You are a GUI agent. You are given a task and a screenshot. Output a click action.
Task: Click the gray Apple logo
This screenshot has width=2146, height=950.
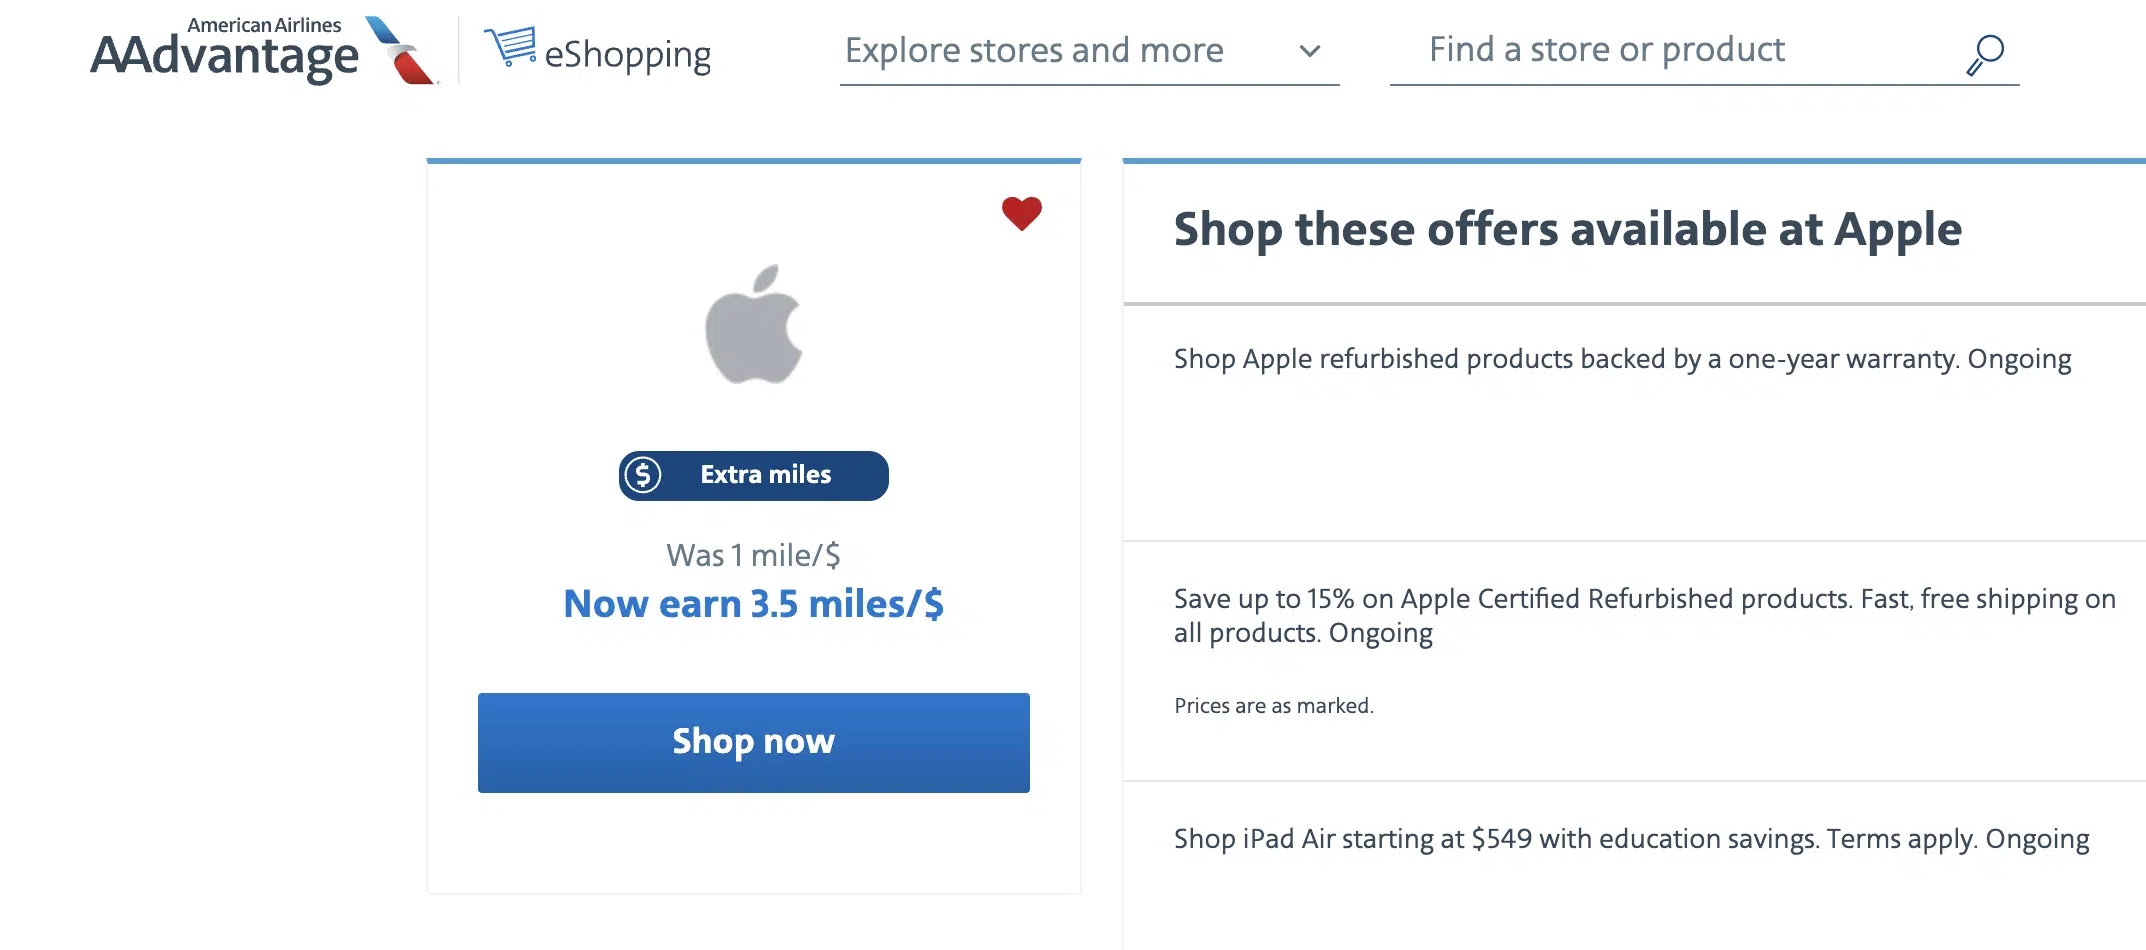[754, 325]
